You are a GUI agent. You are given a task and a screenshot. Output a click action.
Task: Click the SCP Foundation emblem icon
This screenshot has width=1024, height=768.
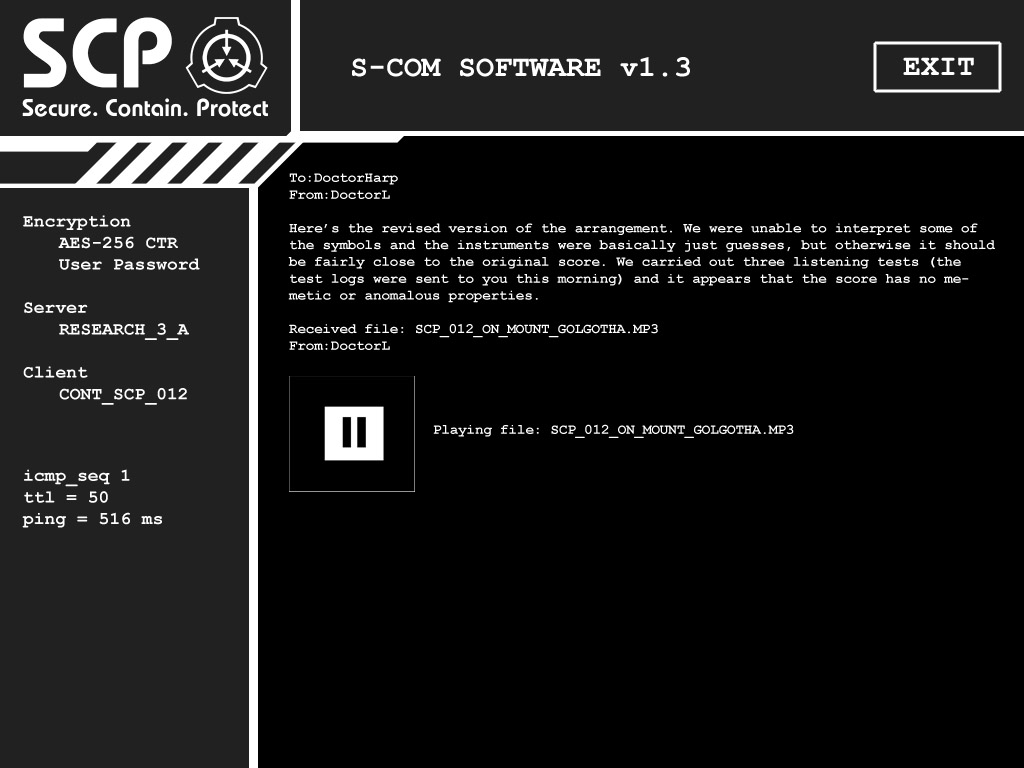(227, 55)
